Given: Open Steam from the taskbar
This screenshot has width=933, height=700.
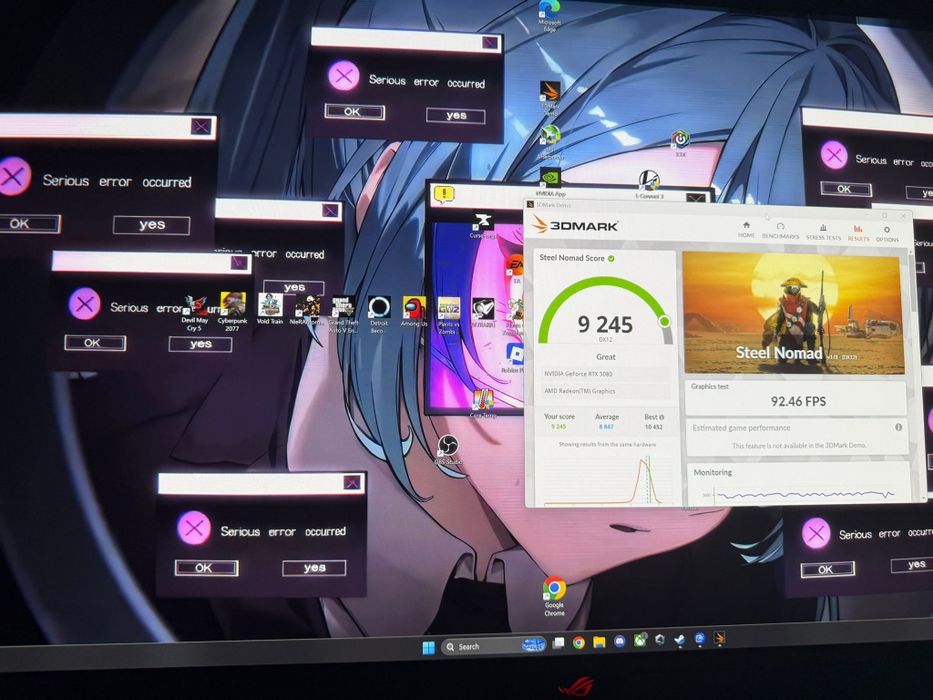Looking at the screenshot, I should point(679,640).
